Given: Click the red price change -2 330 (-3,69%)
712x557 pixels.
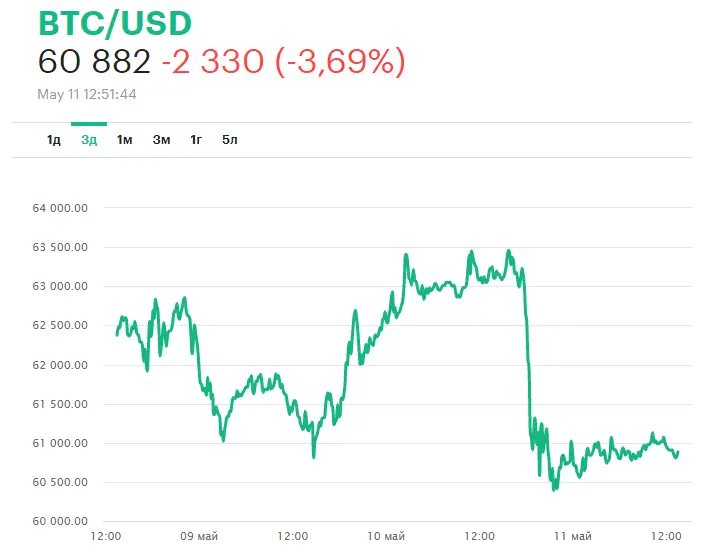Looking at the screenshot, I should (x=283, y=62).
